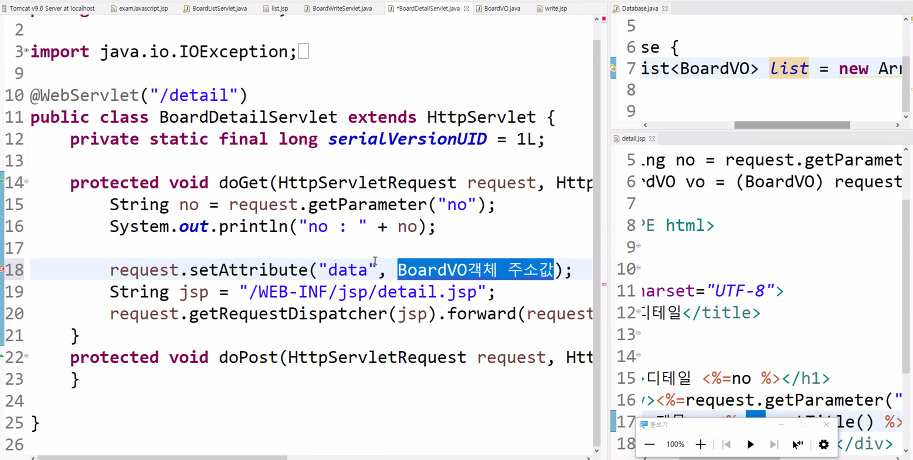The image size is (913, 460).
Task: Click "UTF-8" value in detail.jsp
Action: [x=739, y=291]
